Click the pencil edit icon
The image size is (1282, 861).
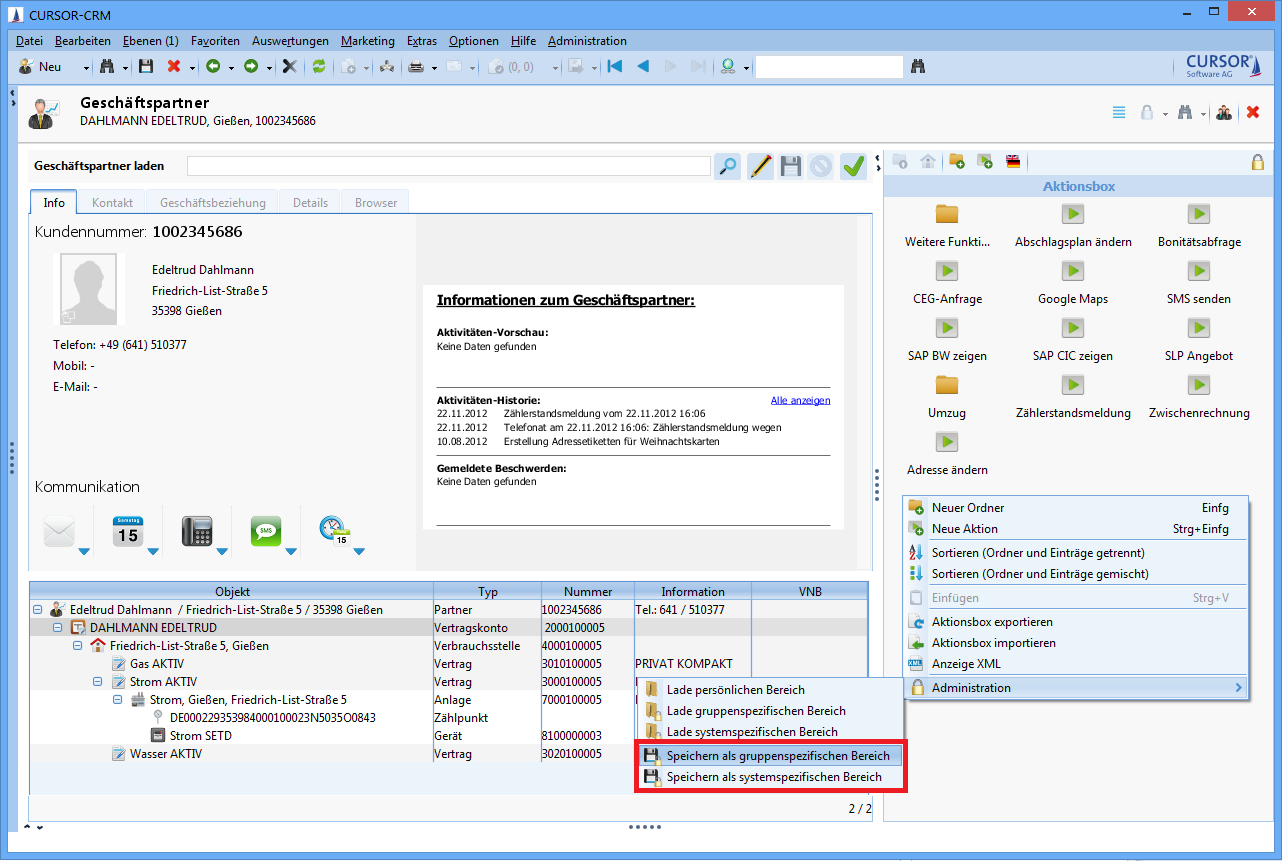click(760, 166)
